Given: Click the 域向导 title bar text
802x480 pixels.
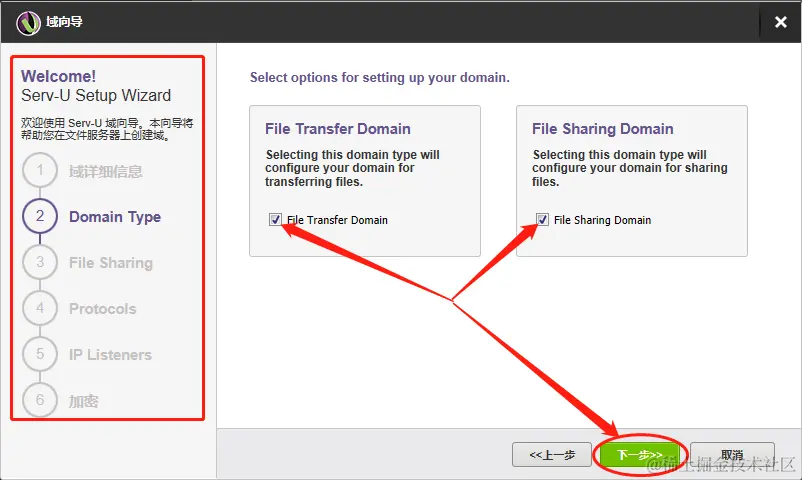Looking at the screenshot, I should click(64, 22).
